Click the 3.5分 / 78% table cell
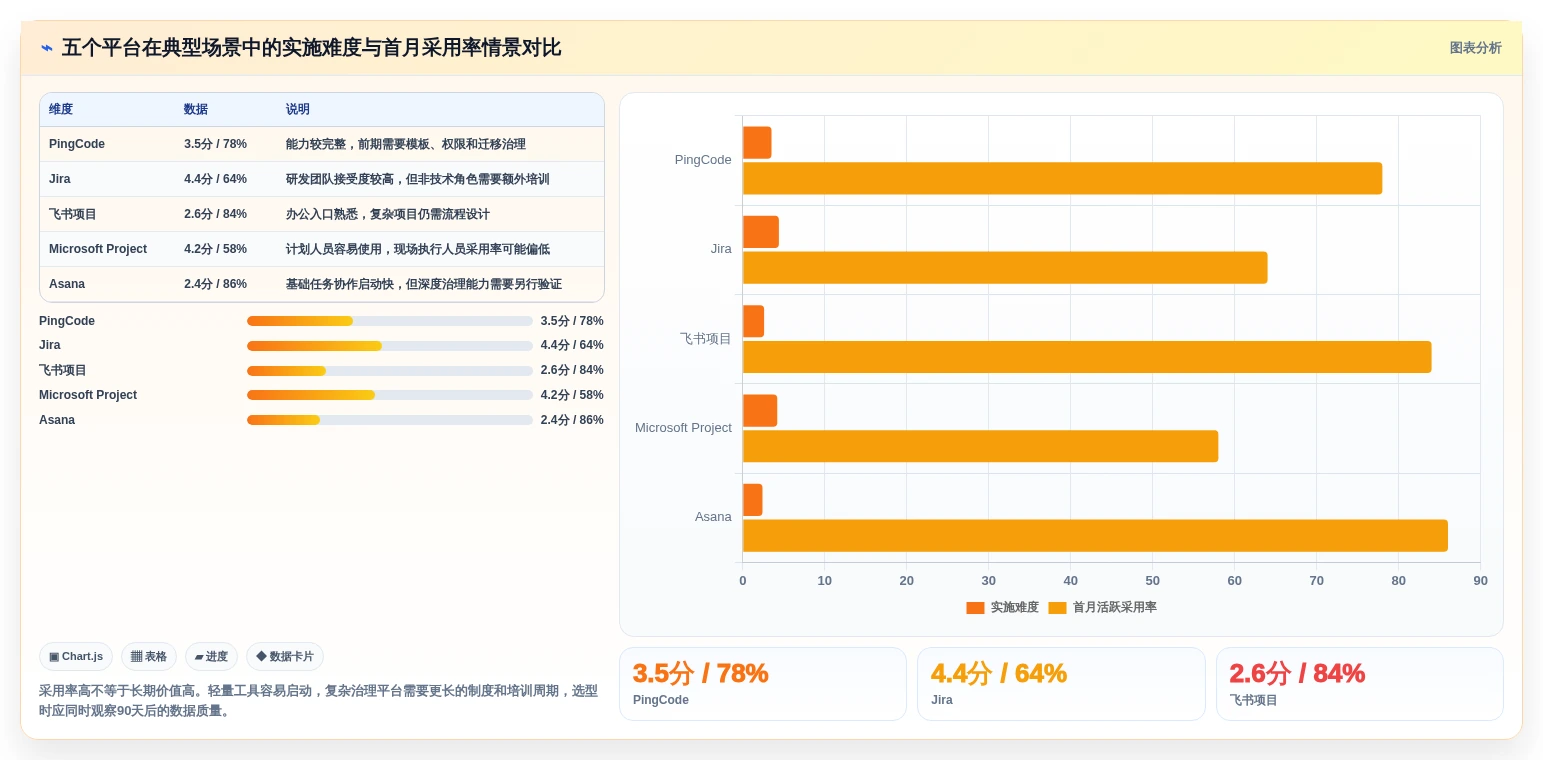Screen dimensions: 1543x760 (215, 144)
